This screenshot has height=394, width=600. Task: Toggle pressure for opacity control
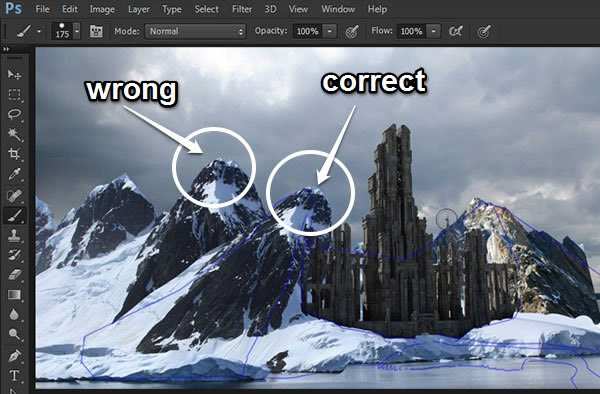click(352, 31)
